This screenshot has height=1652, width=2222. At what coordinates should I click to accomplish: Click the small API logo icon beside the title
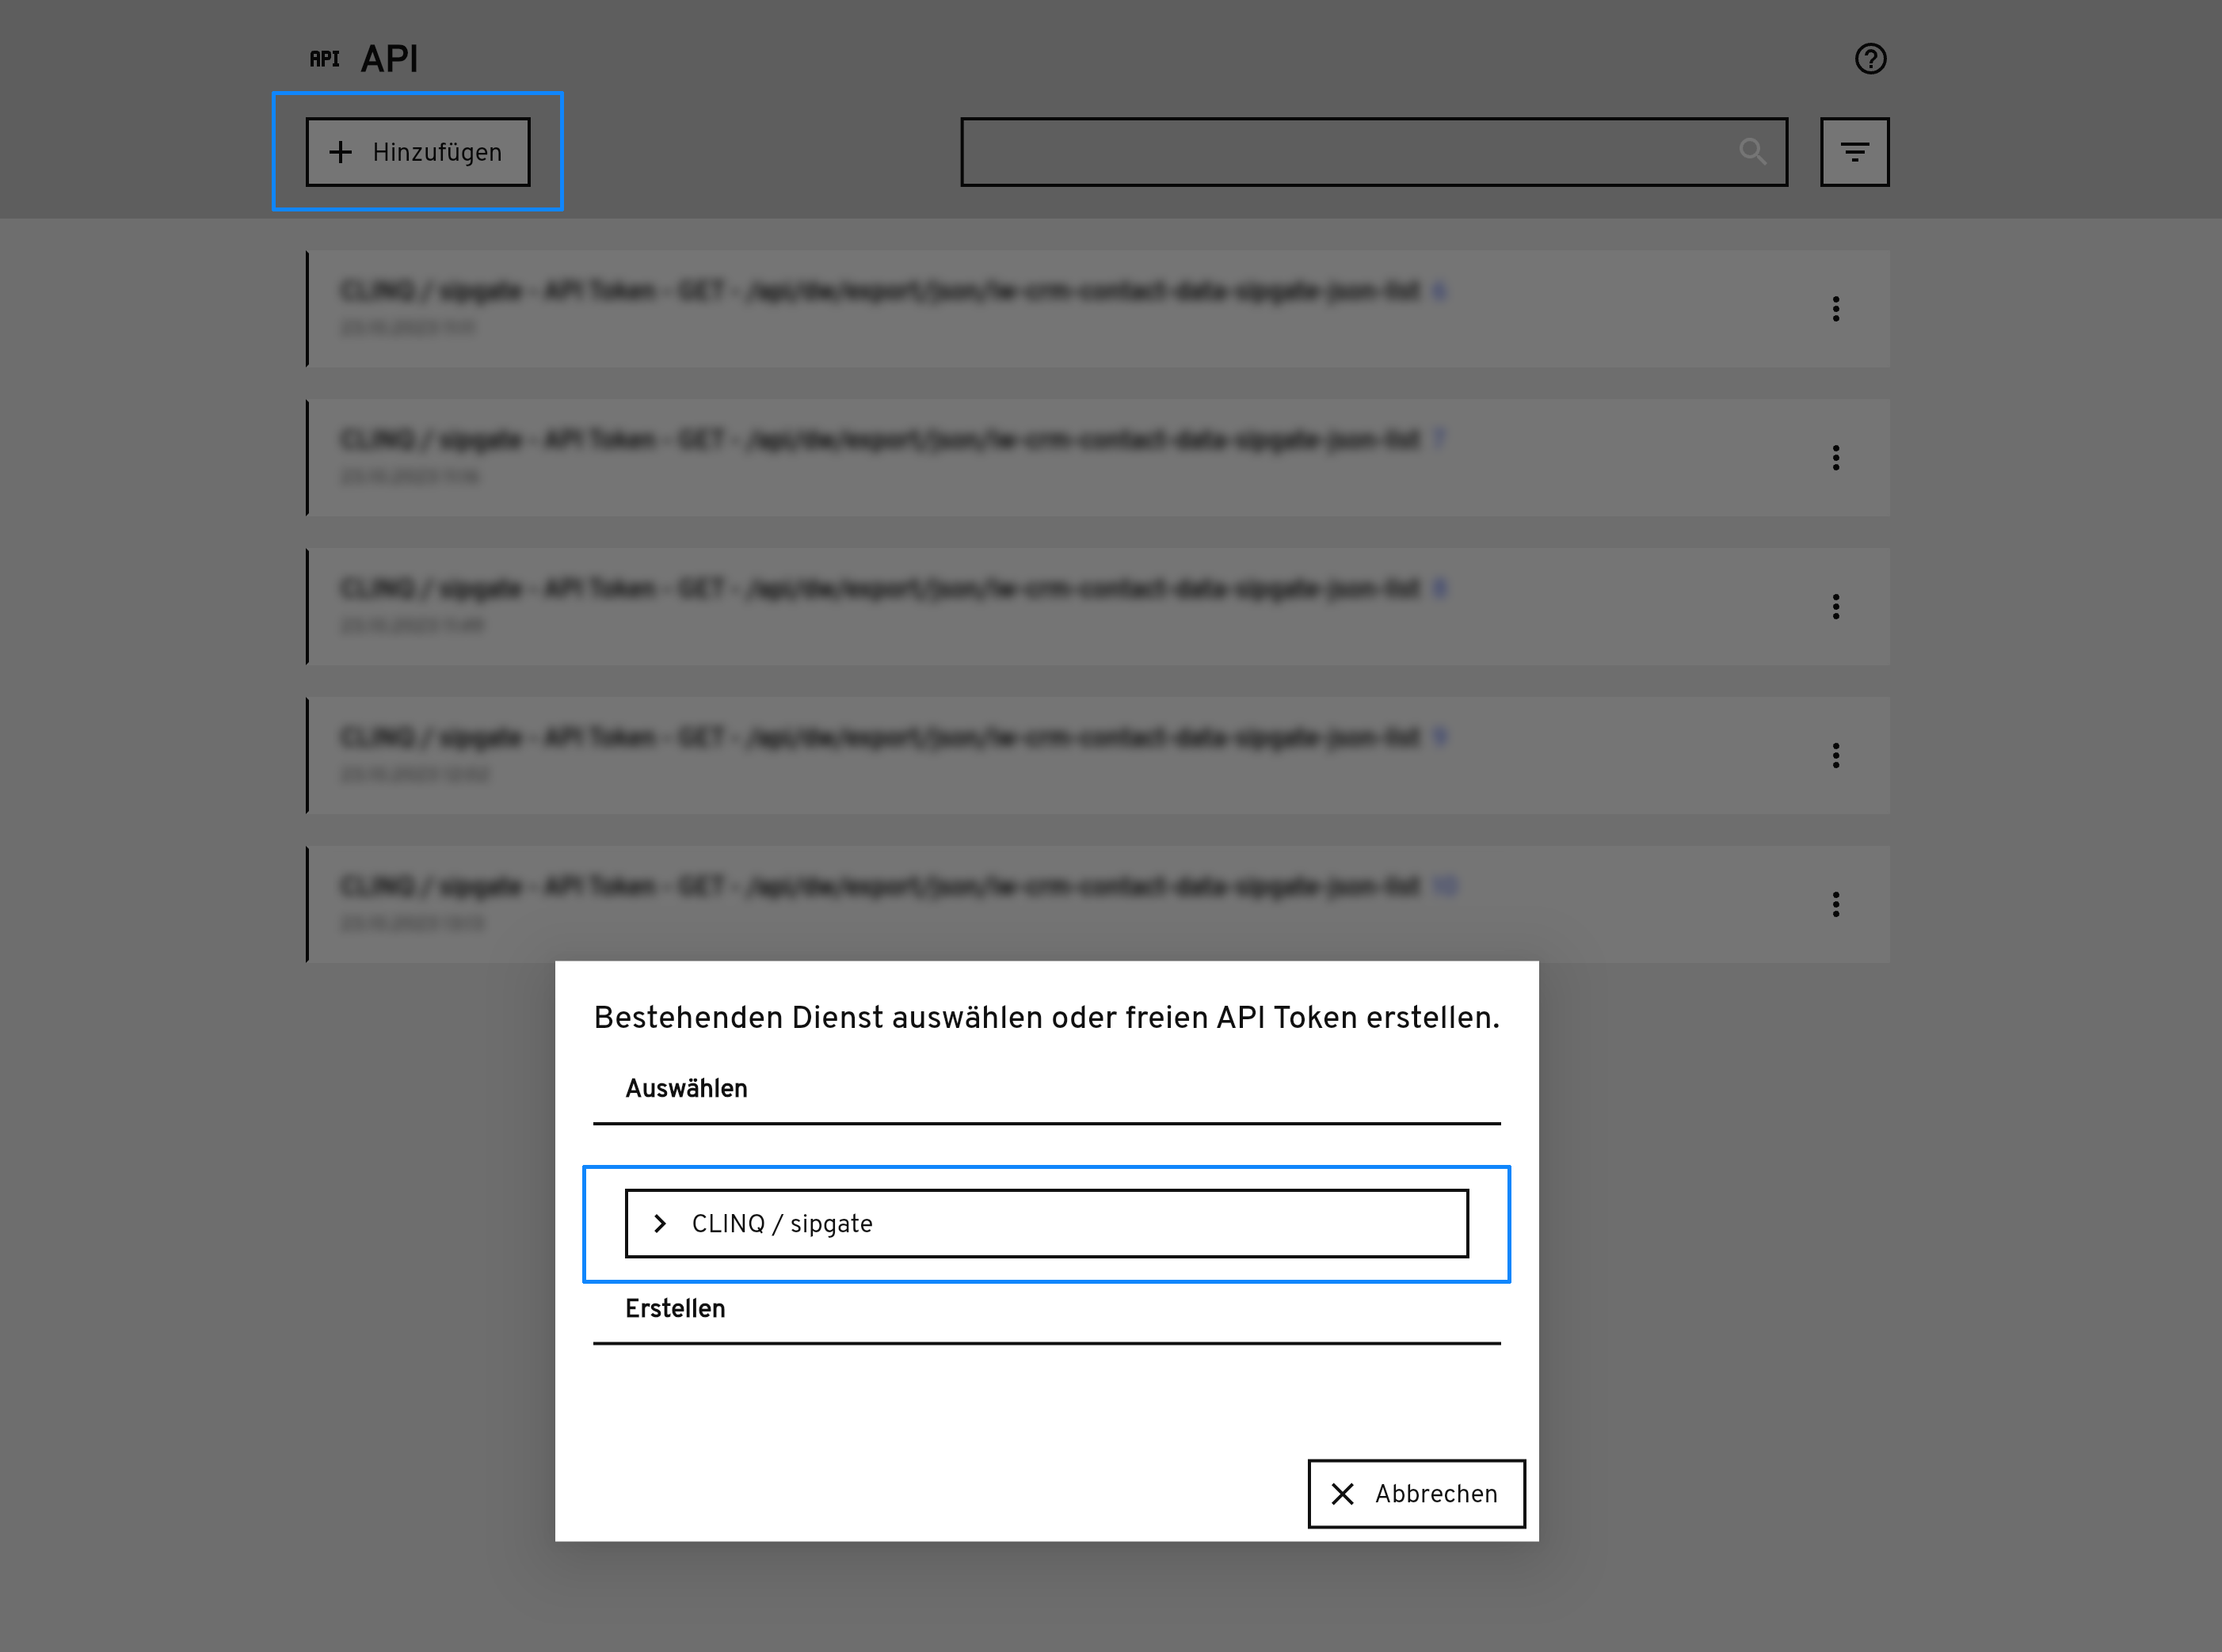pyautogui.click(x=324, y=59)
